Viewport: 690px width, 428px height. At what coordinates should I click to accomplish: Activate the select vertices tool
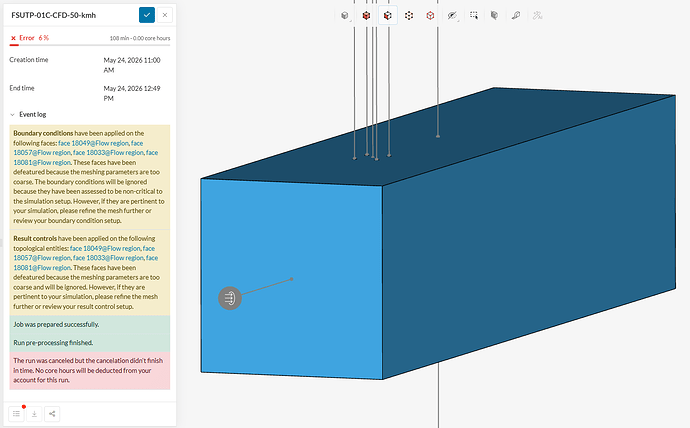430,16
